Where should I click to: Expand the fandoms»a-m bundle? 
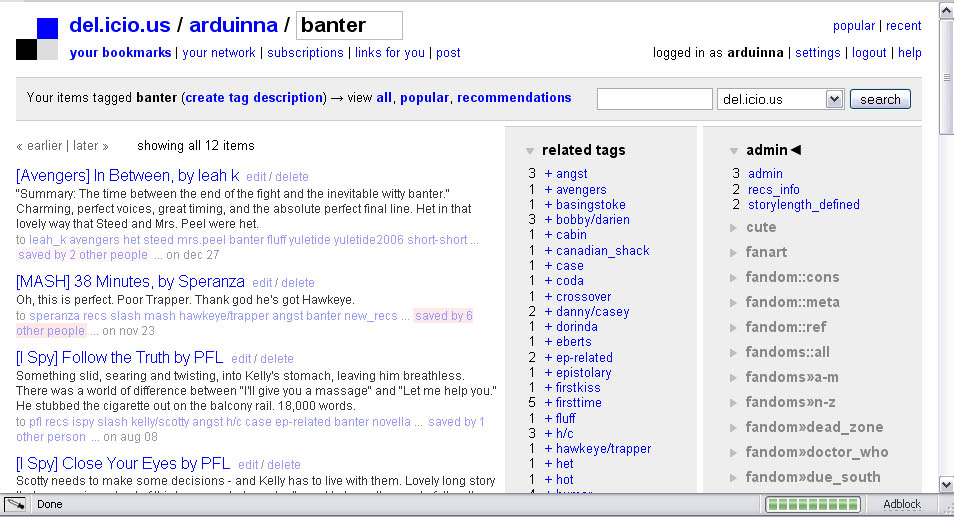(x=733, y=378)
